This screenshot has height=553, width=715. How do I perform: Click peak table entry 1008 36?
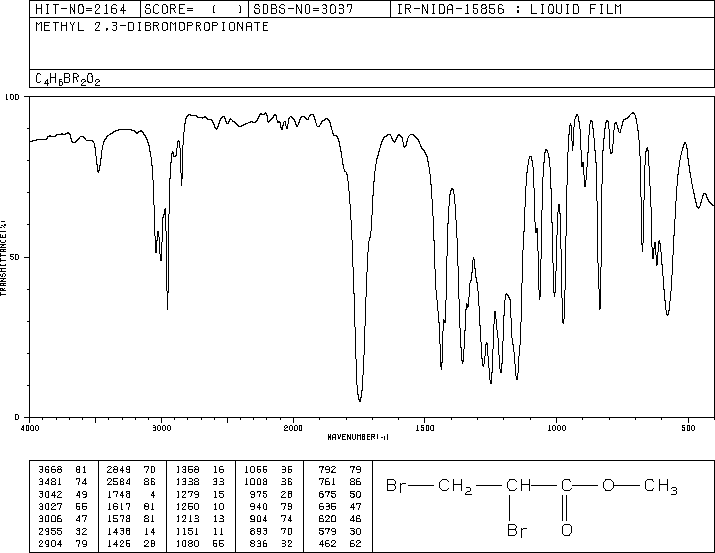268,482
